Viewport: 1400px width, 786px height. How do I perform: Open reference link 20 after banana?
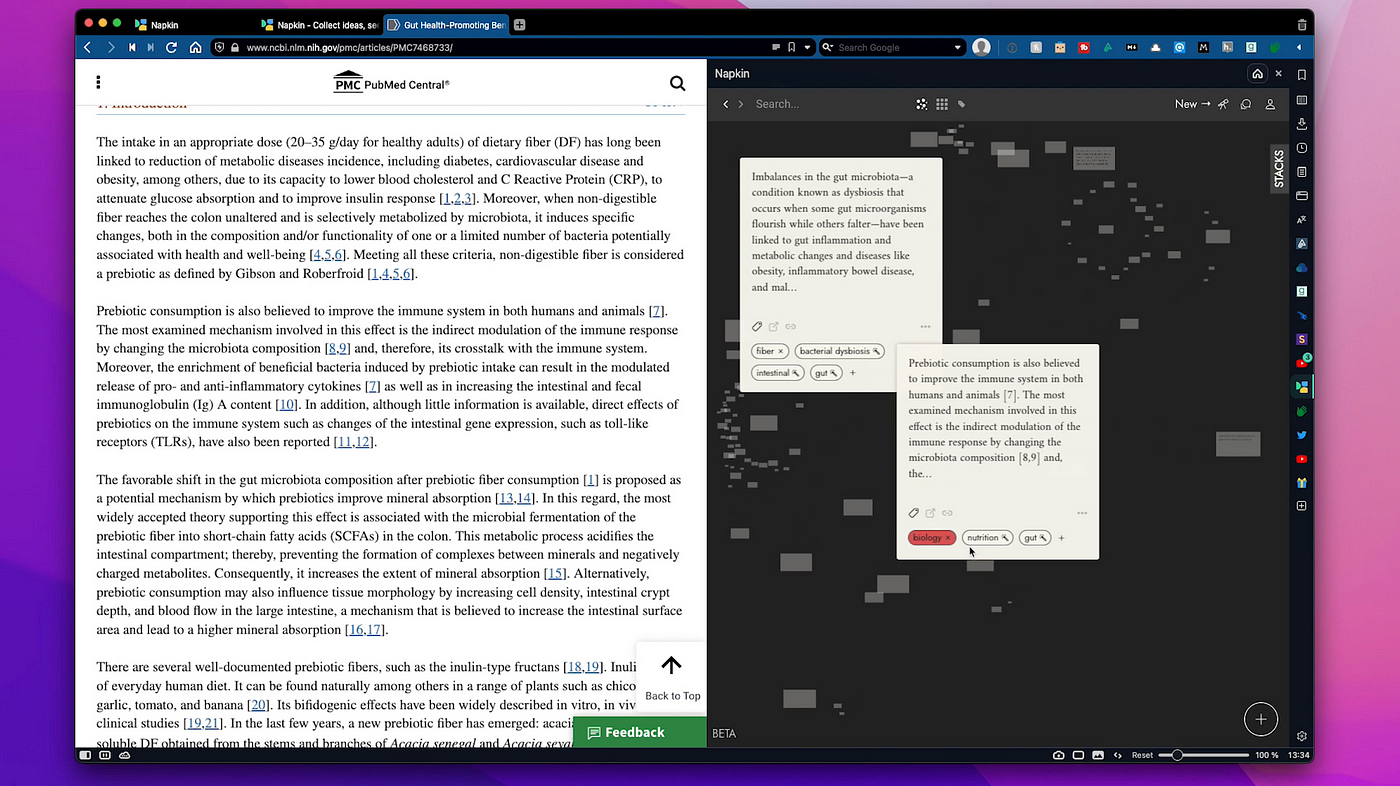click(258, 704)
